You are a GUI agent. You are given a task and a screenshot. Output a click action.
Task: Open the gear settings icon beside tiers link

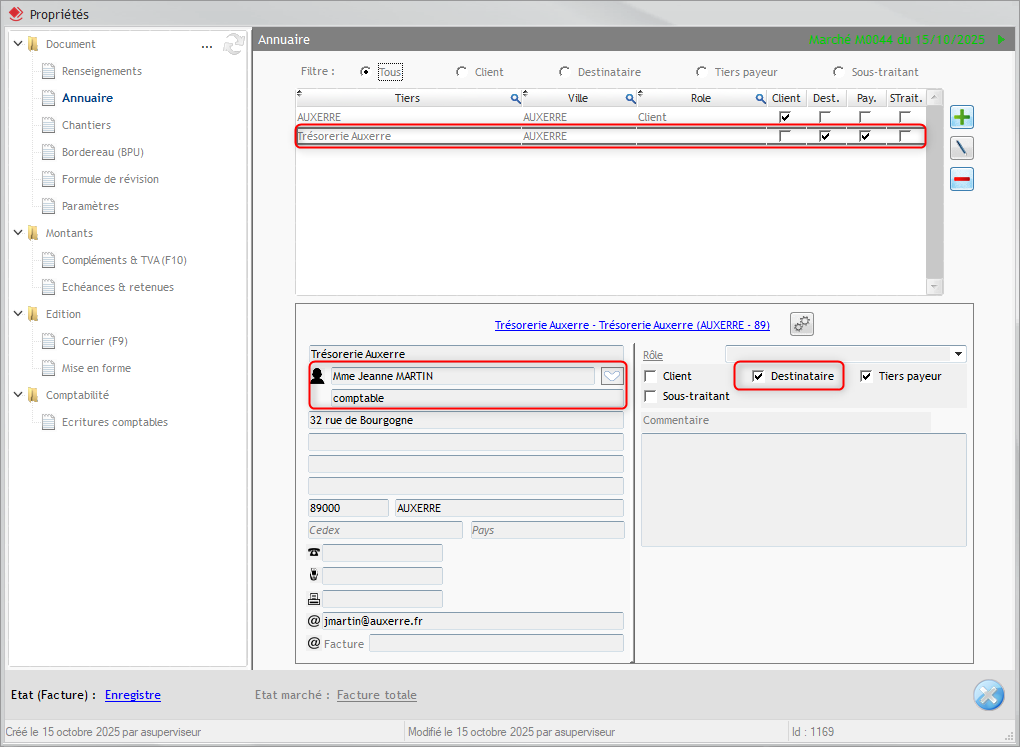(801, 324)
